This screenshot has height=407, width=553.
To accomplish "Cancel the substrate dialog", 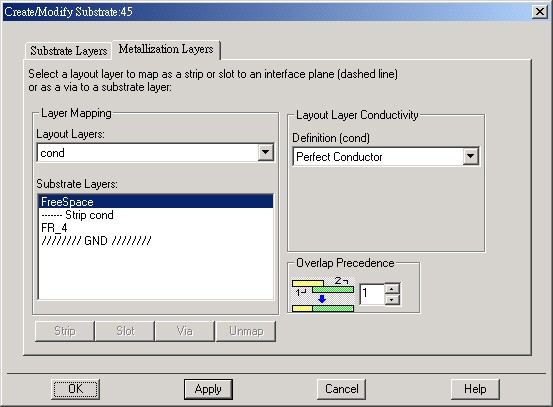I will pos(341,389).
